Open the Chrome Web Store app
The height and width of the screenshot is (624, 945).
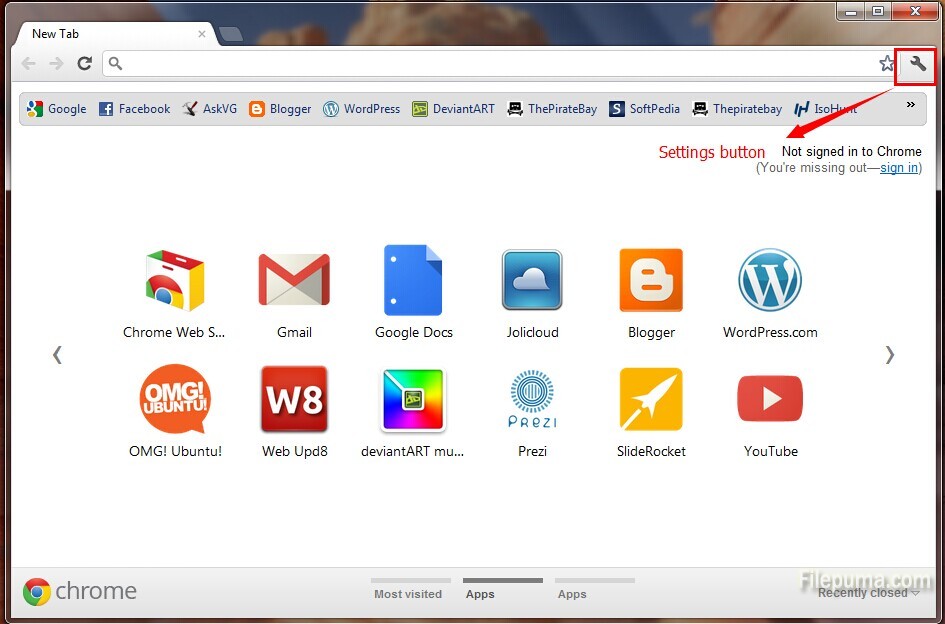click(175, 281)
